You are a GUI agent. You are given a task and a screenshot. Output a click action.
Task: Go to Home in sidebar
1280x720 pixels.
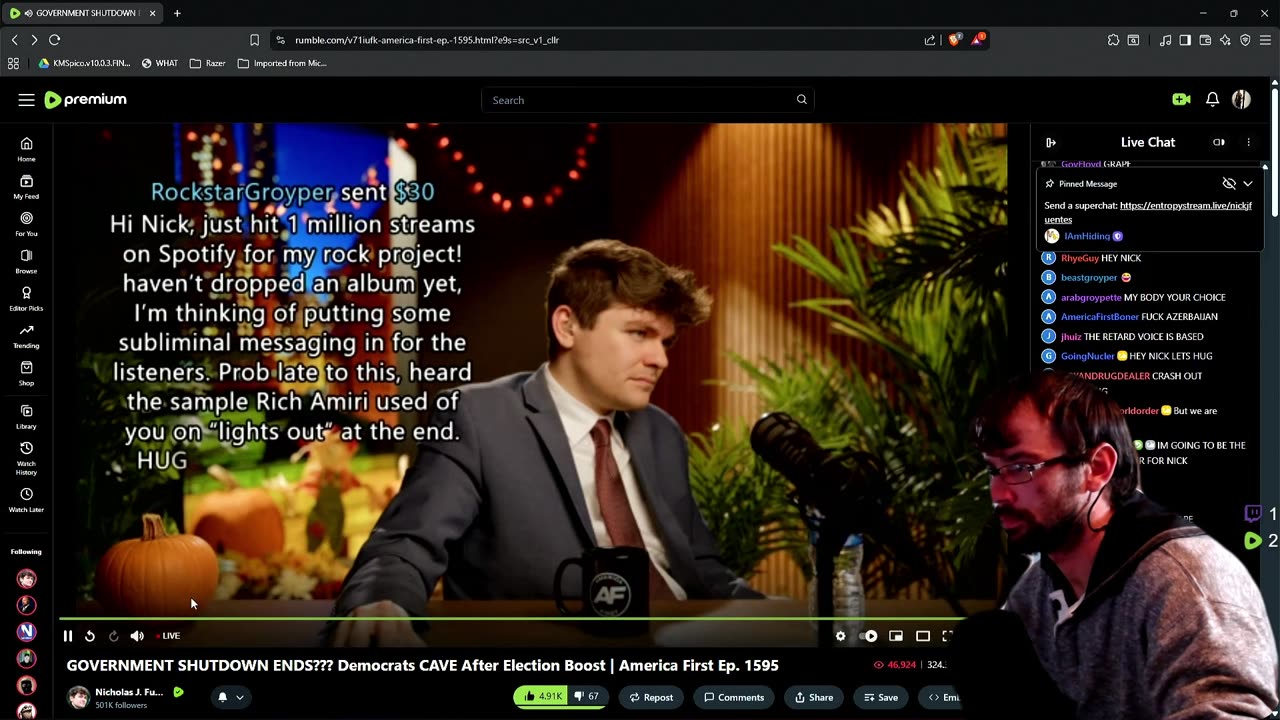26,149
